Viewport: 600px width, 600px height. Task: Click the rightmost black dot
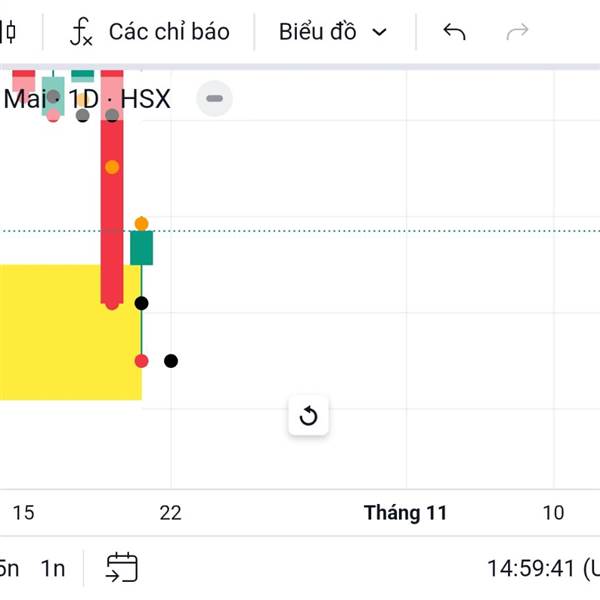(x=171, y=361)
